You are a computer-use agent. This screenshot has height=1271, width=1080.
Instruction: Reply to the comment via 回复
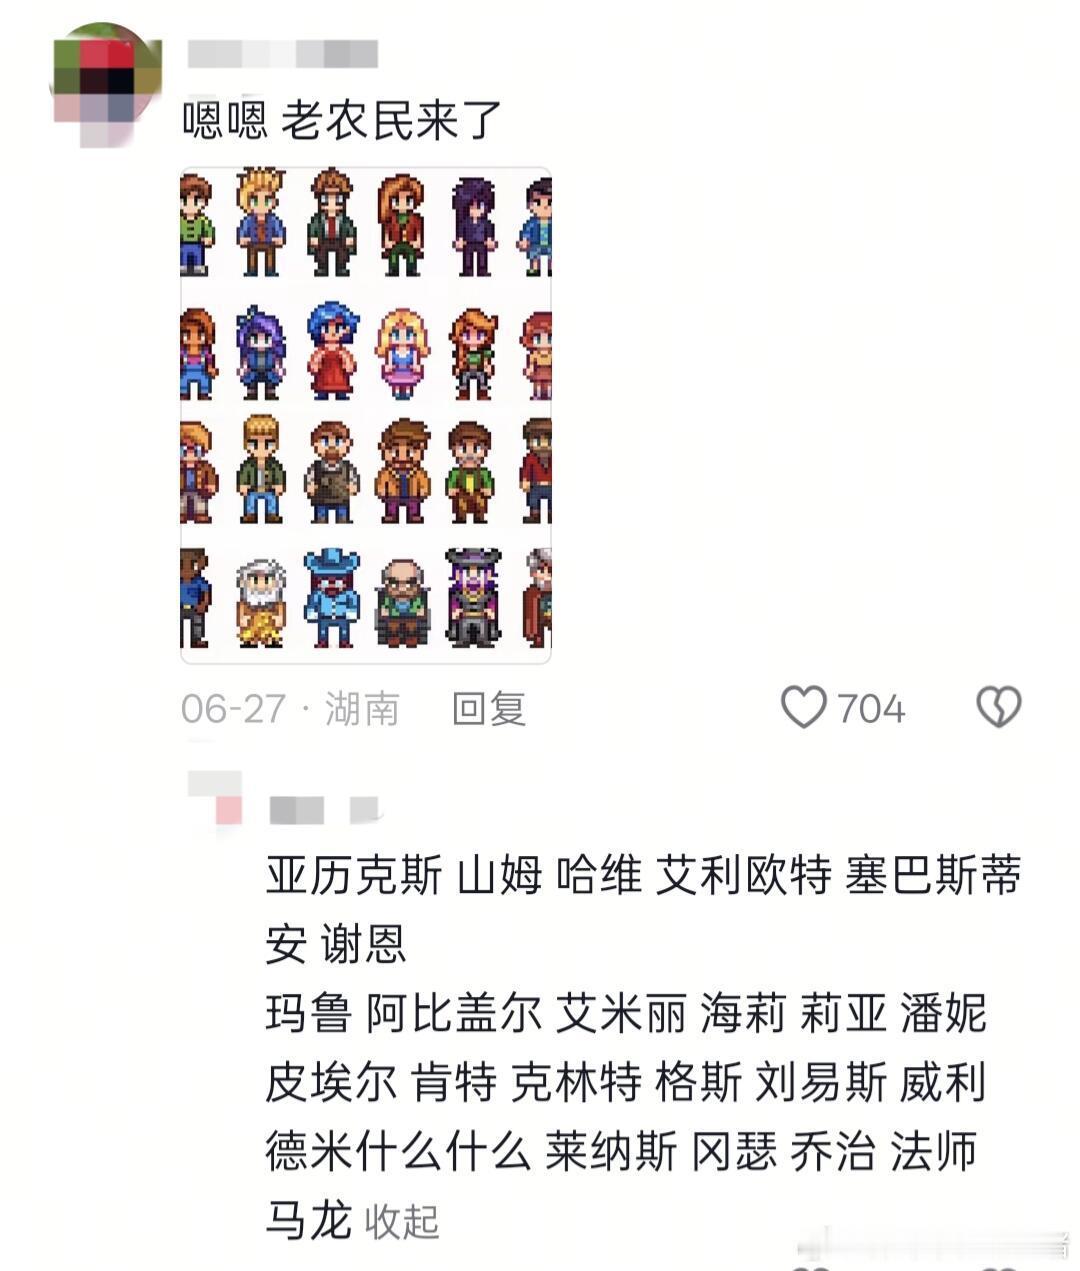click(489, 709)
